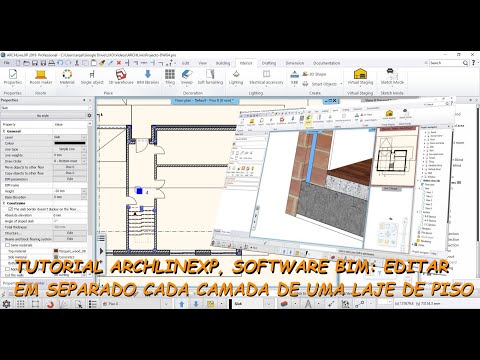Image resolution: width=480 pixels, height=360 pixels.
Task: Open the Layer dropdown in Properties
Action: pyautogui.click(x=84, y=137)
